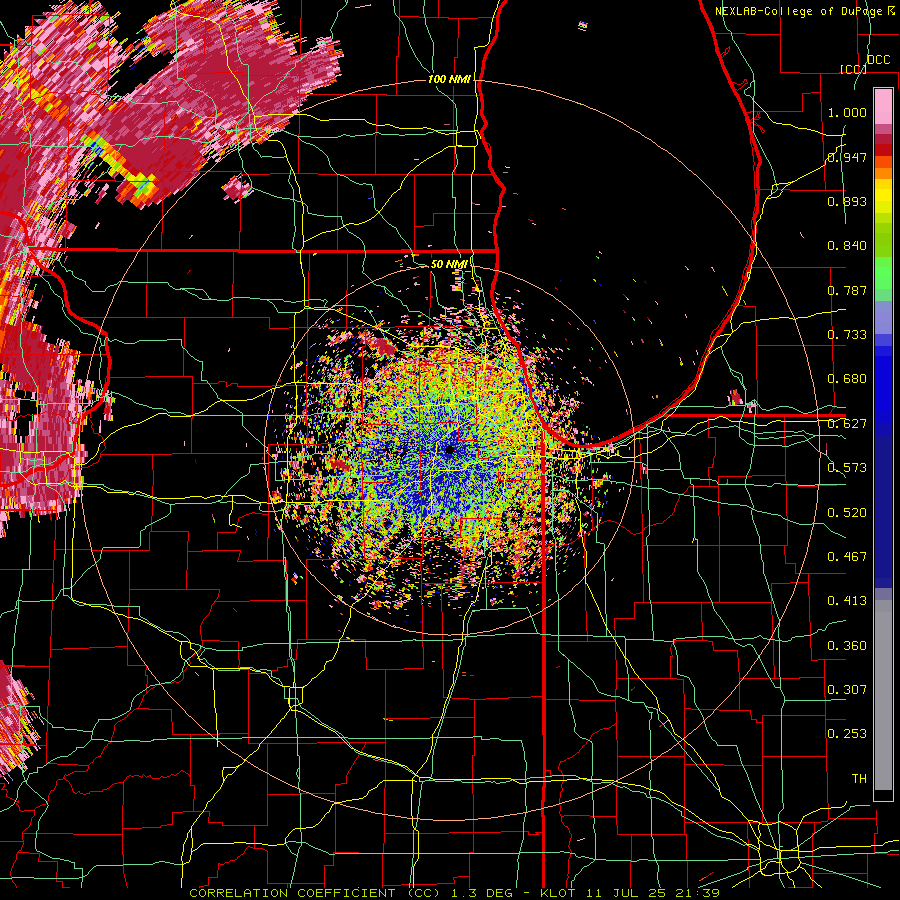Click the 0.627 color scale value

[847, 424]
